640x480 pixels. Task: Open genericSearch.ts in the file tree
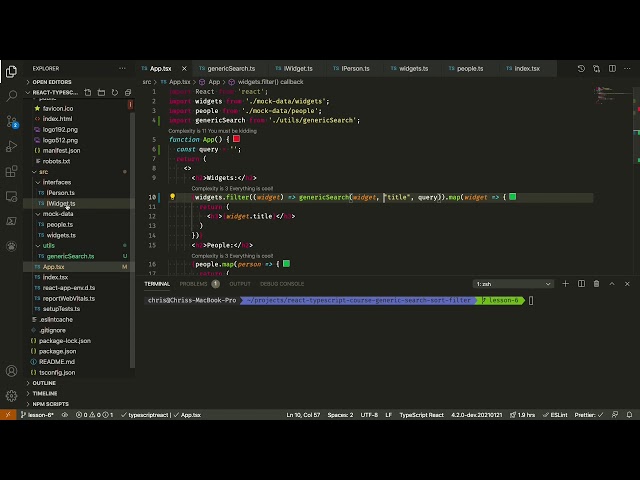point(70,256)
